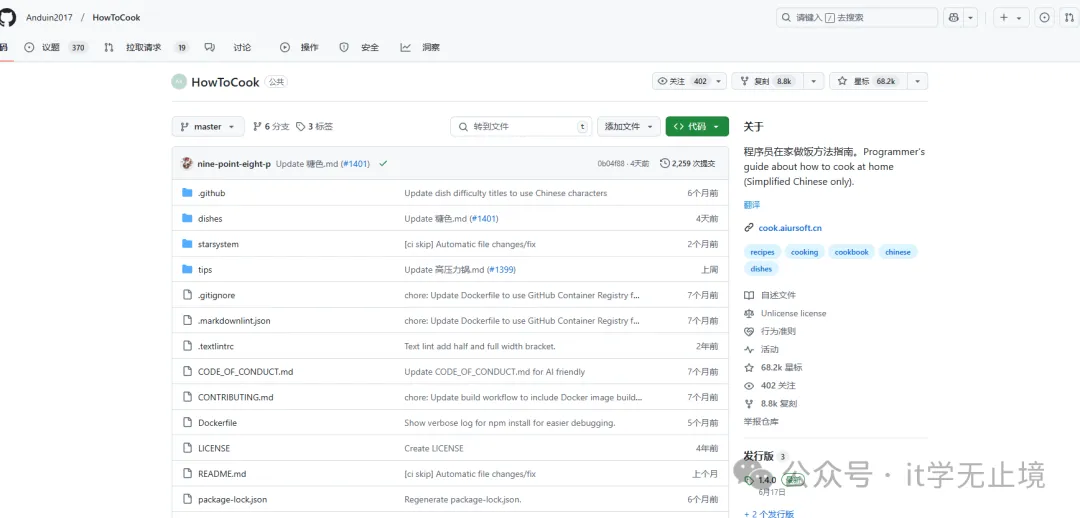Click the GitHub logo icon

coord(7,17)
